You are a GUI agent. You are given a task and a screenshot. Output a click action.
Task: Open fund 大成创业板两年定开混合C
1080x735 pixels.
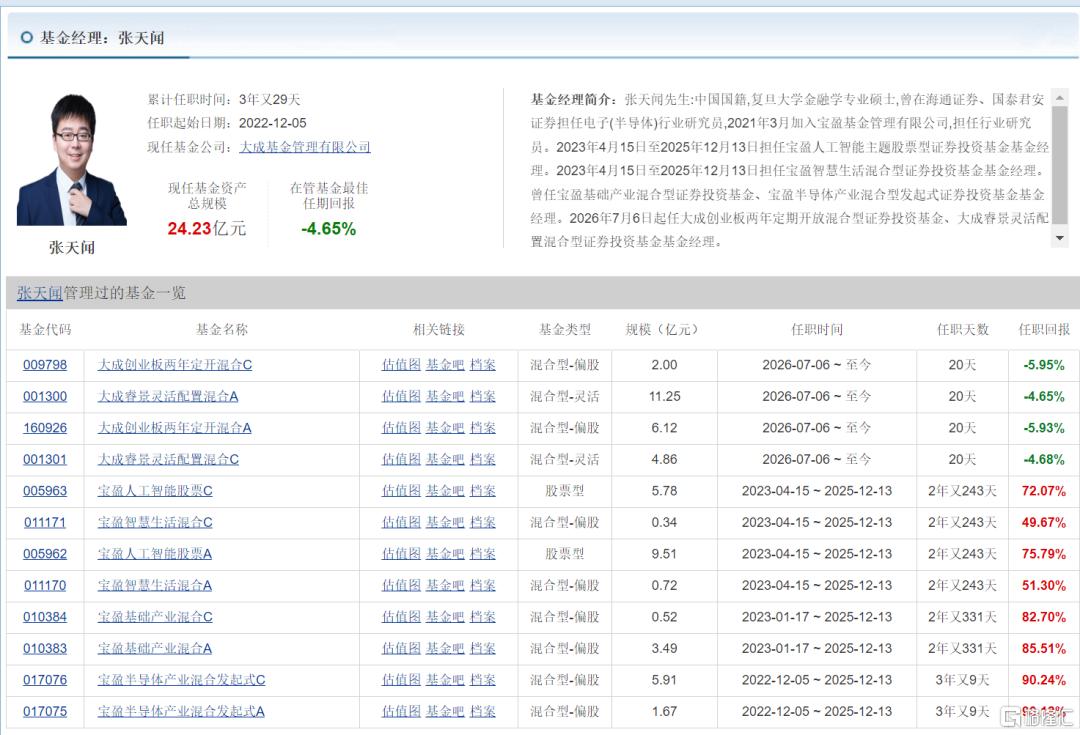click(x=174, y=365)
